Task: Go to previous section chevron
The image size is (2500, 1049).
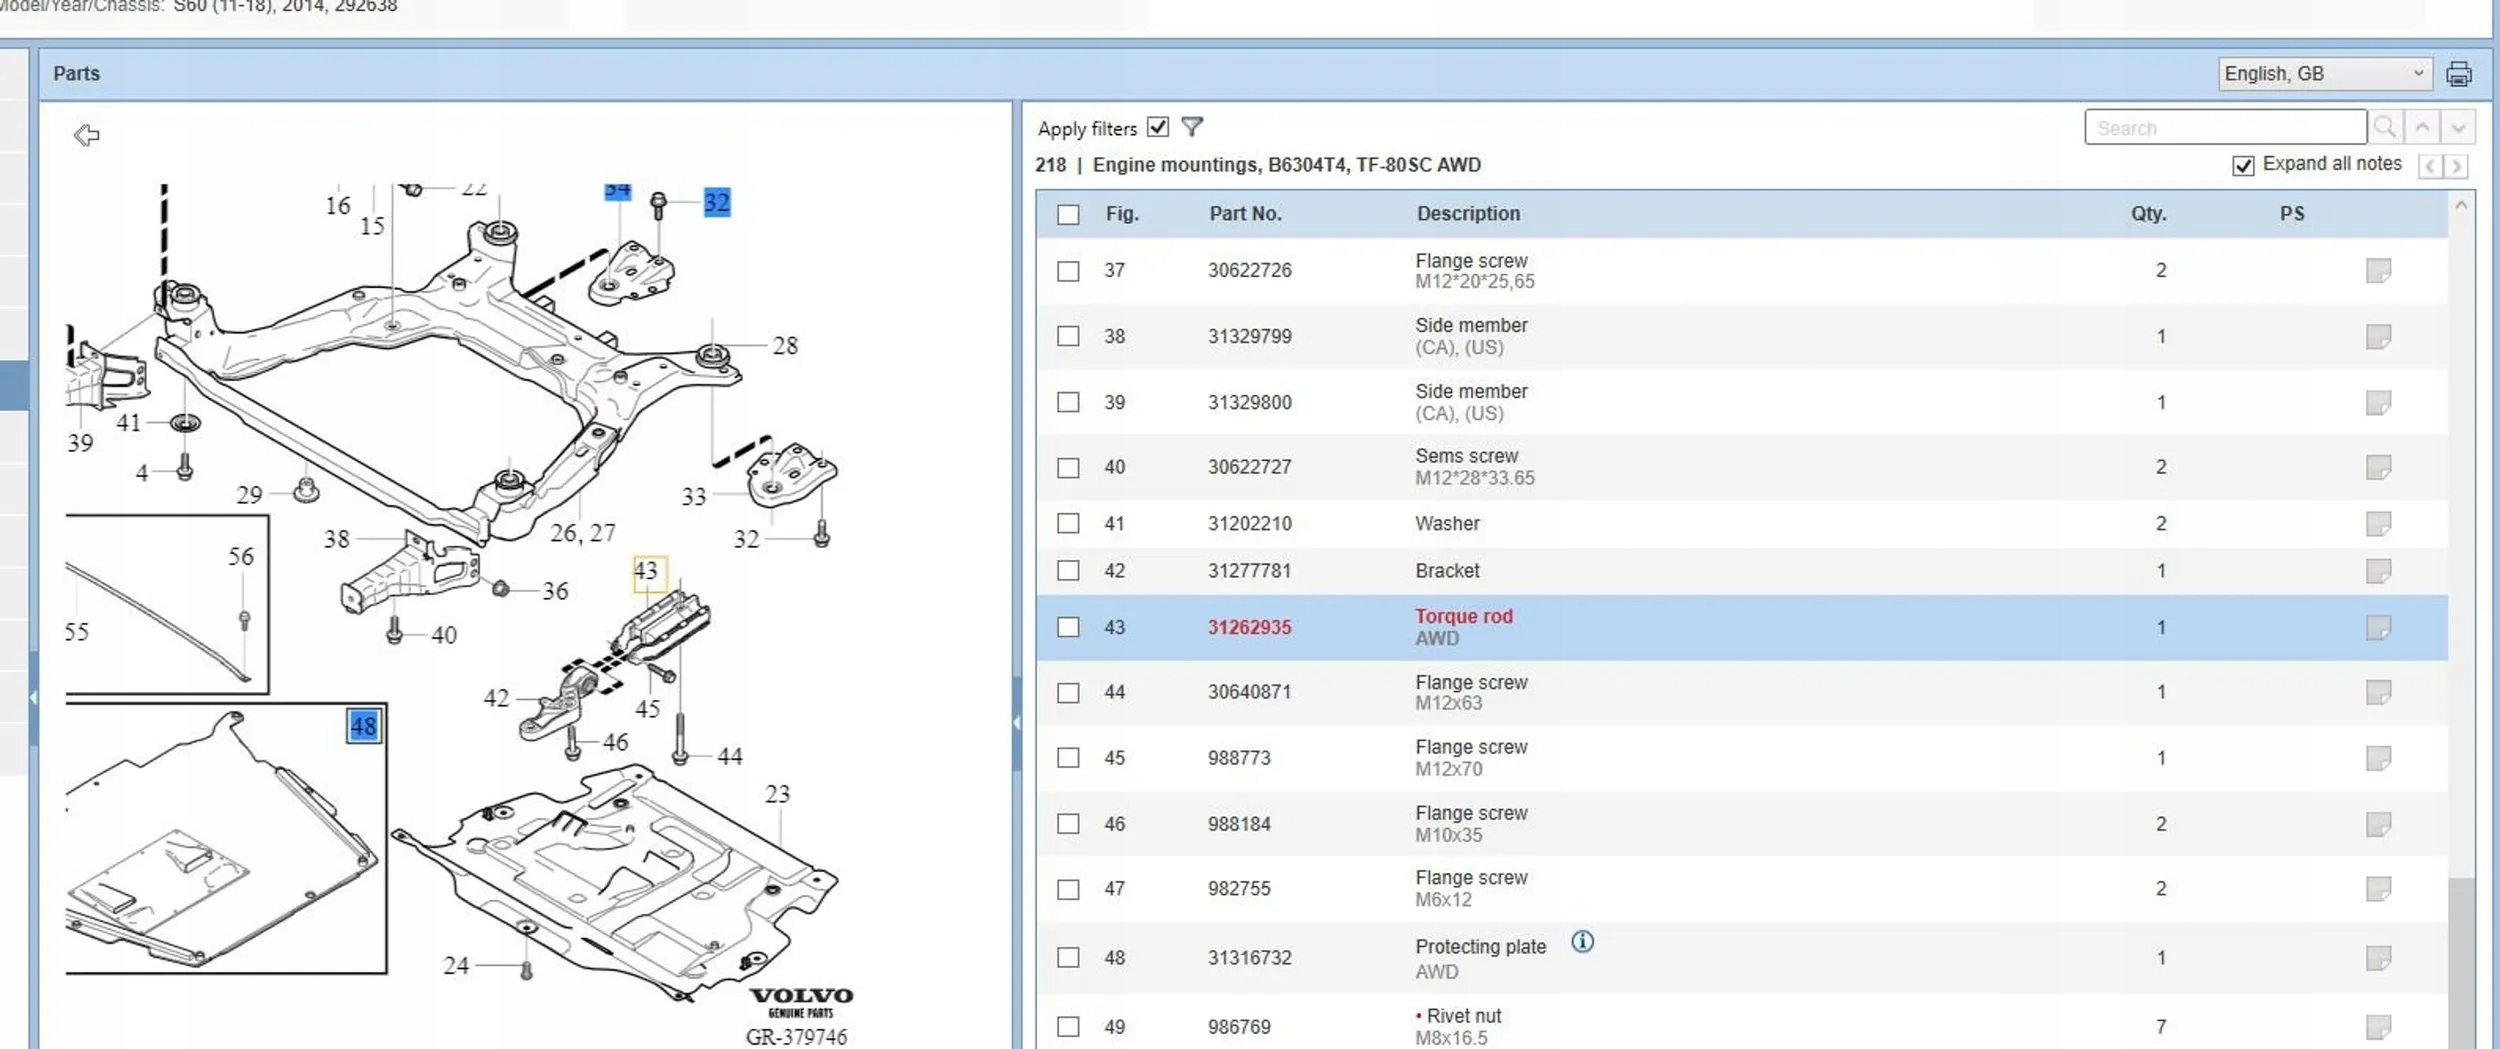Action: tap(2429, 166)
